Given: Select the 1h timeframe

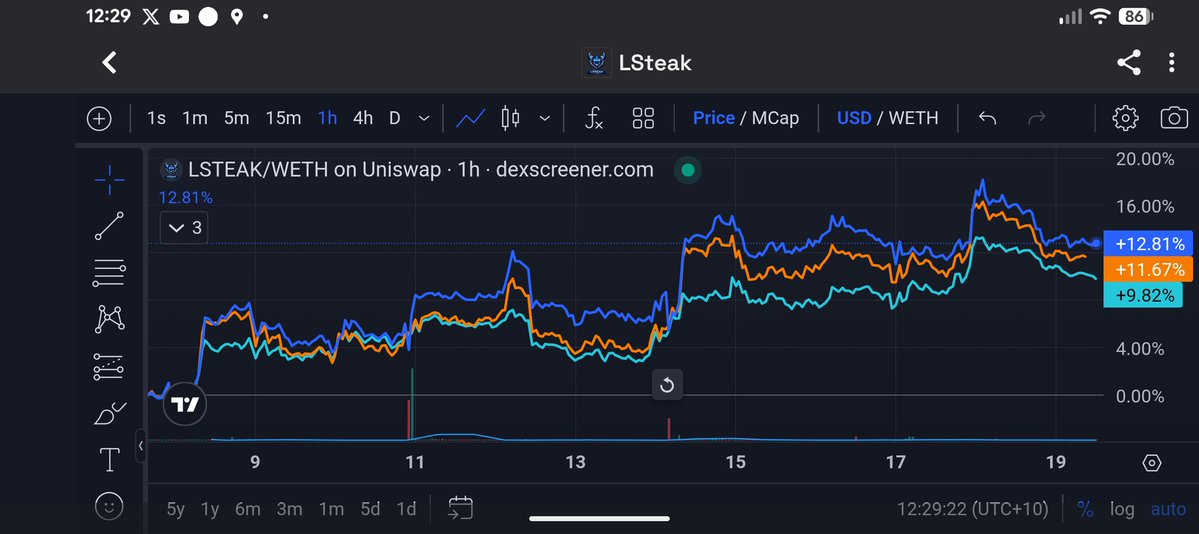Looking at the screenshot, I should click(327, 119).
